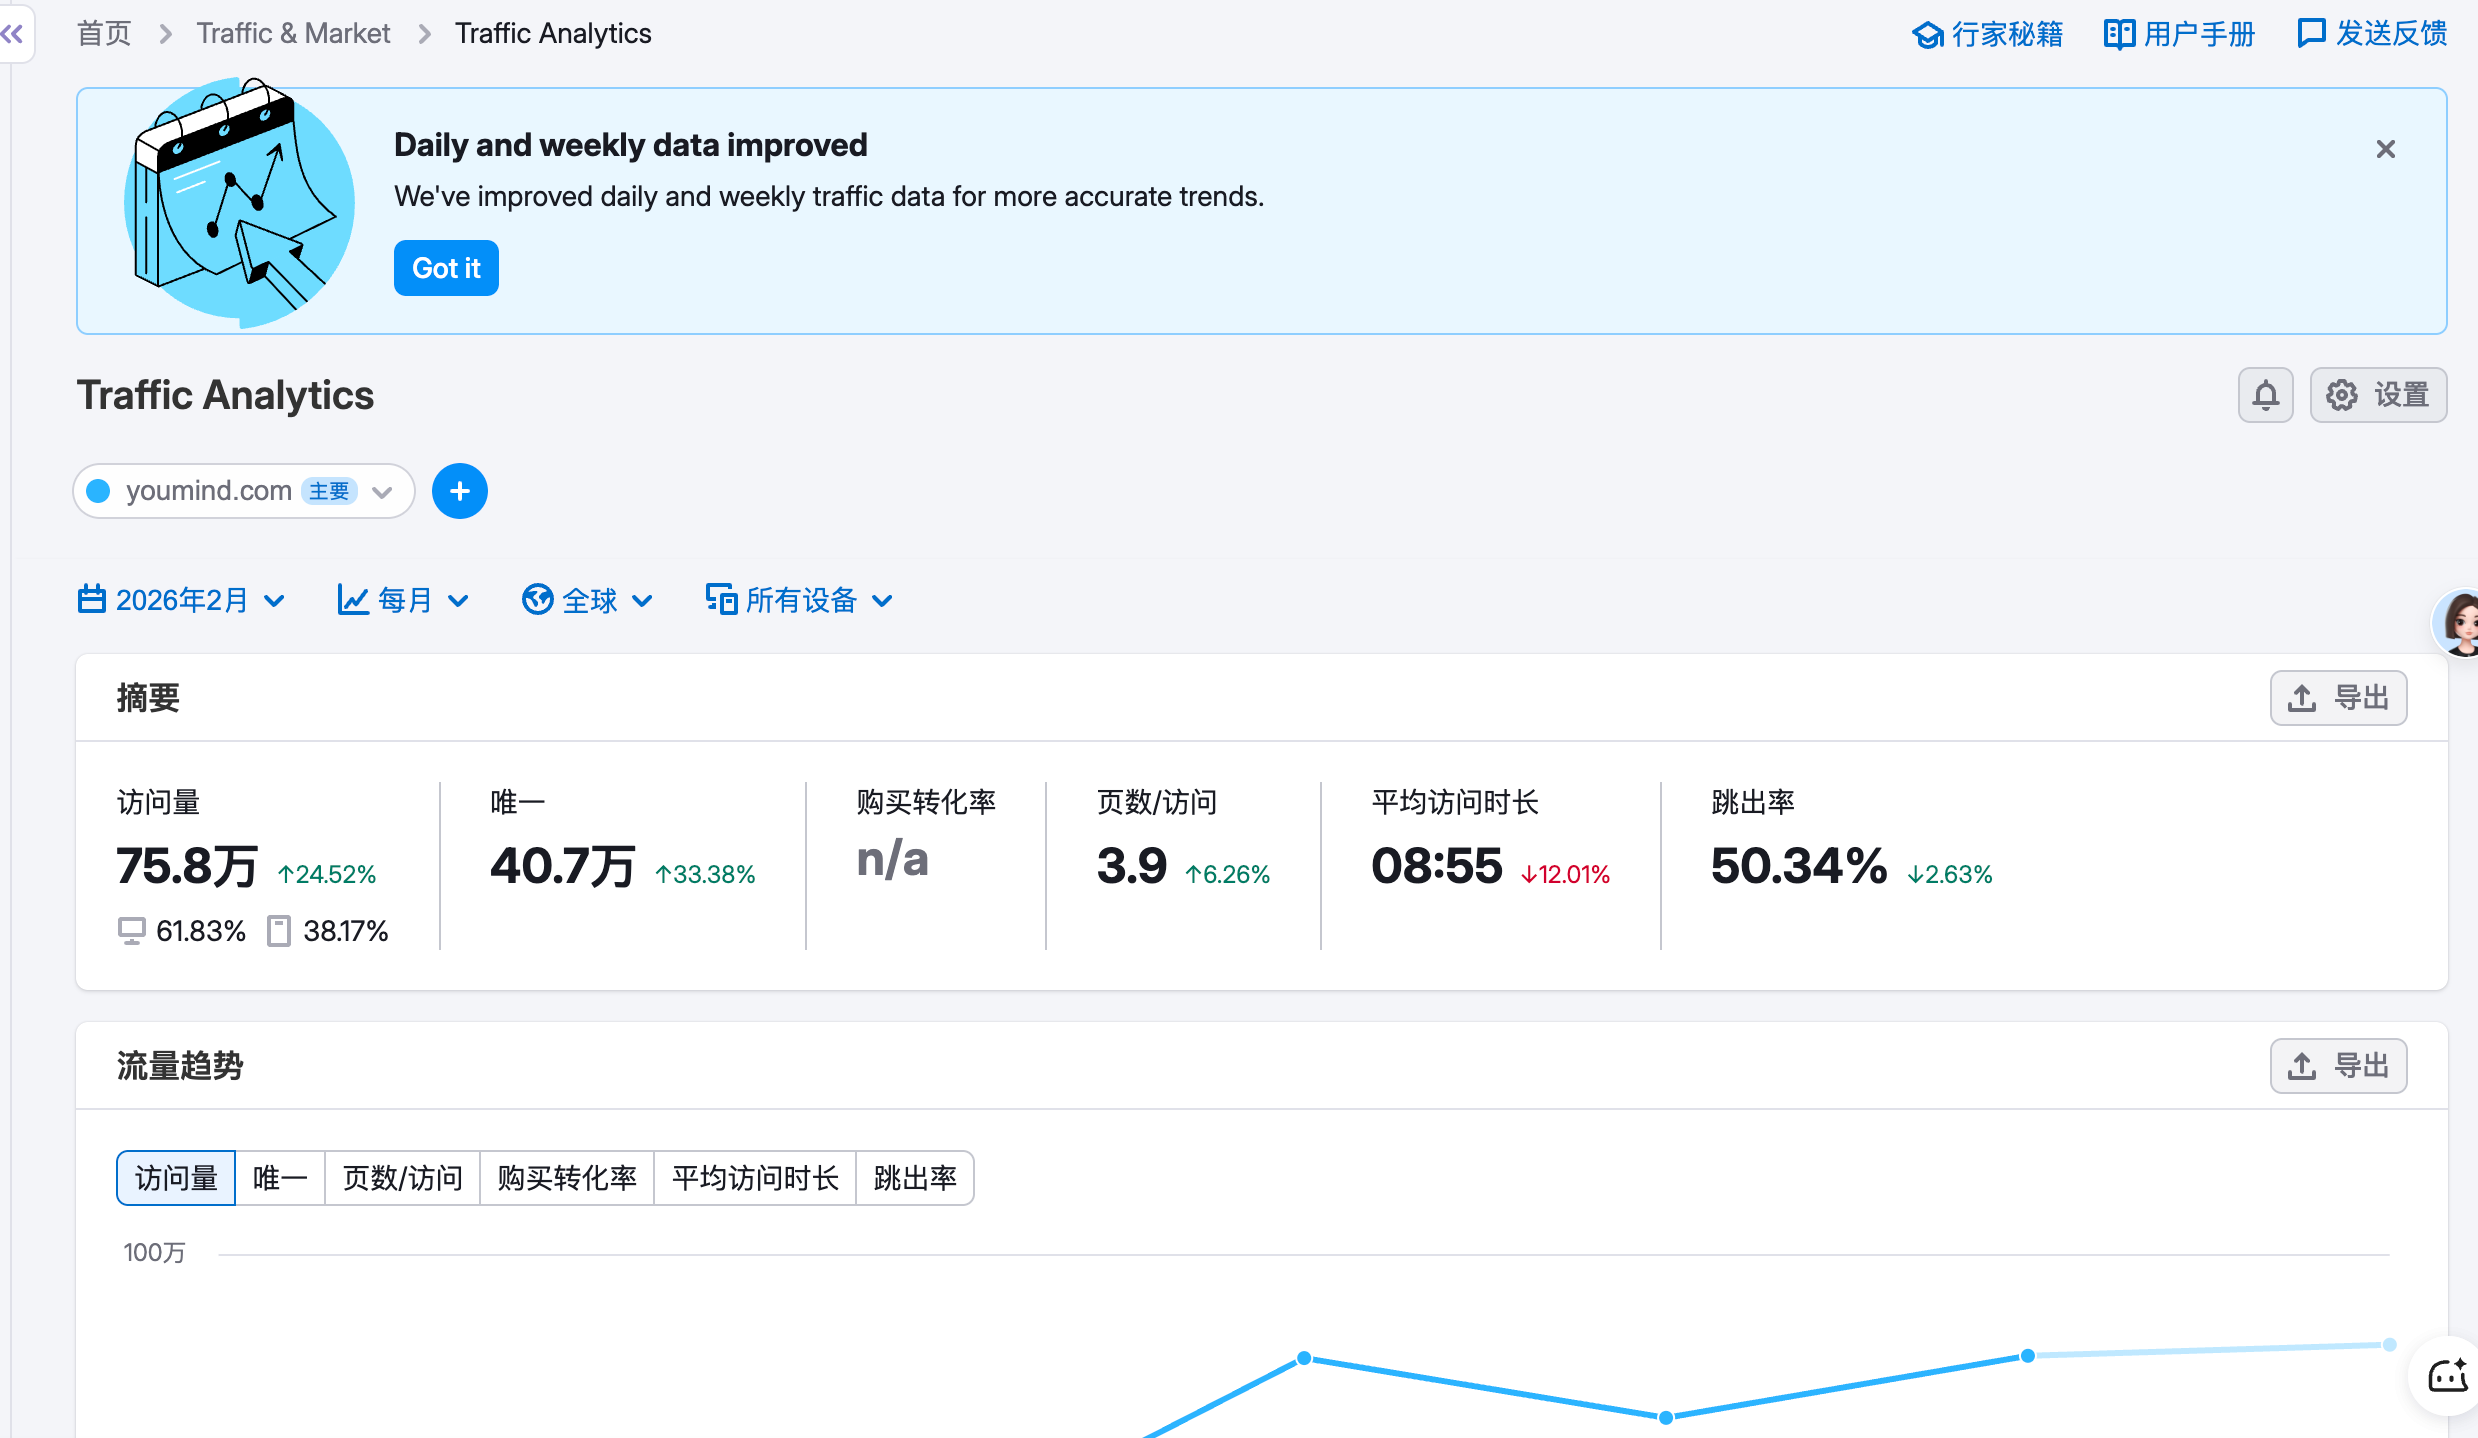Viewport: 2478px width, 1438px height.
Task: Click the youmind.com domain color dot
Action: point(98,491)
